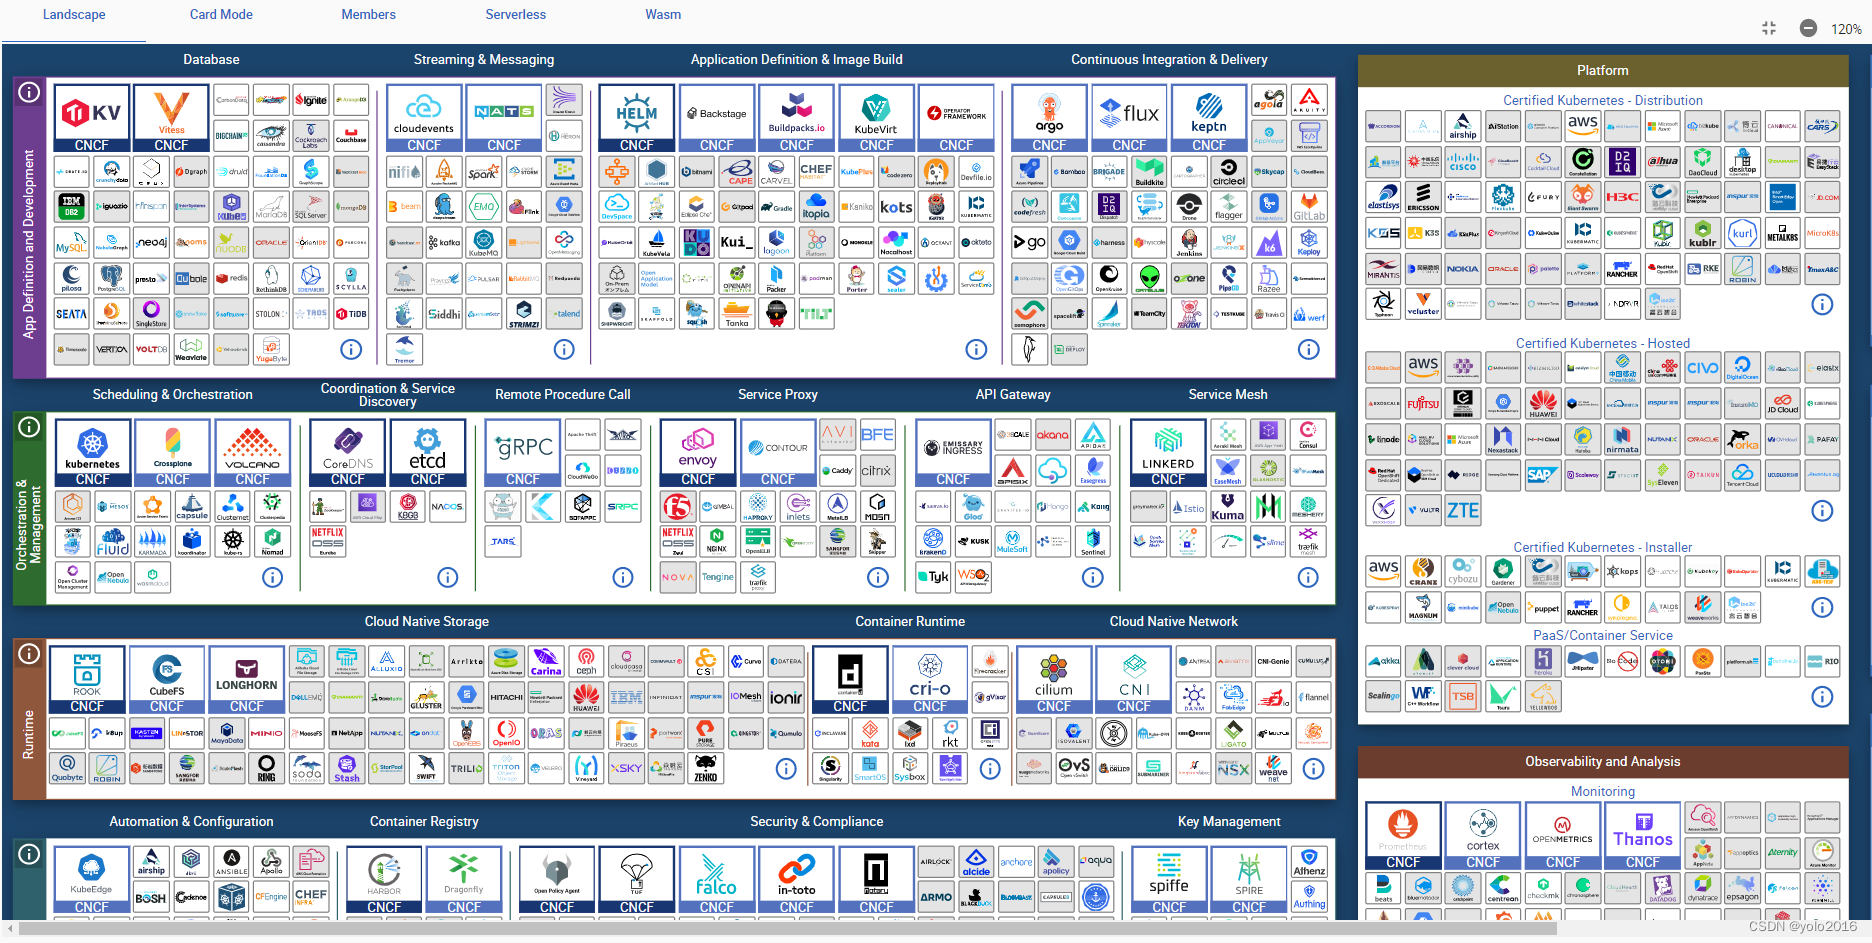Open the Vitess project card

click(171, 118)
